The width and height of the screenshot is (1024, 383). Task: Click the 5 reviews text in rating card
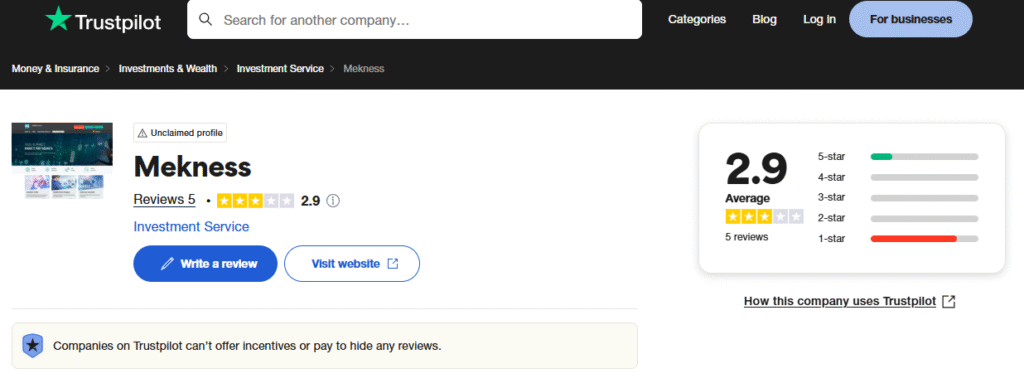pyautogui.click(x=746, y=237)
